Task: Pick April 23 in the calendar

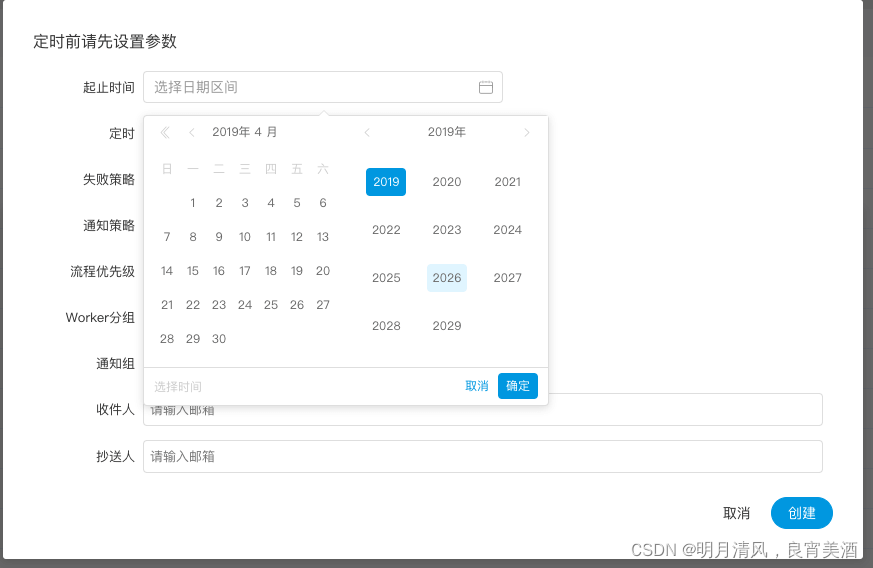Action: pos(219,305)
